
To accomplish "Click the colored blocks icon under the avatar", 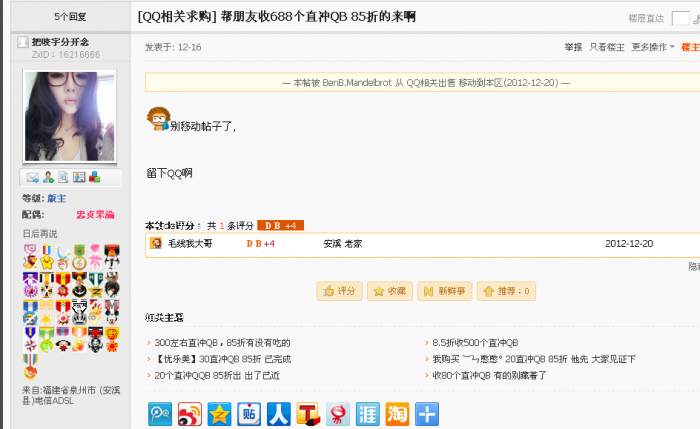I will (x=94, y=177).
